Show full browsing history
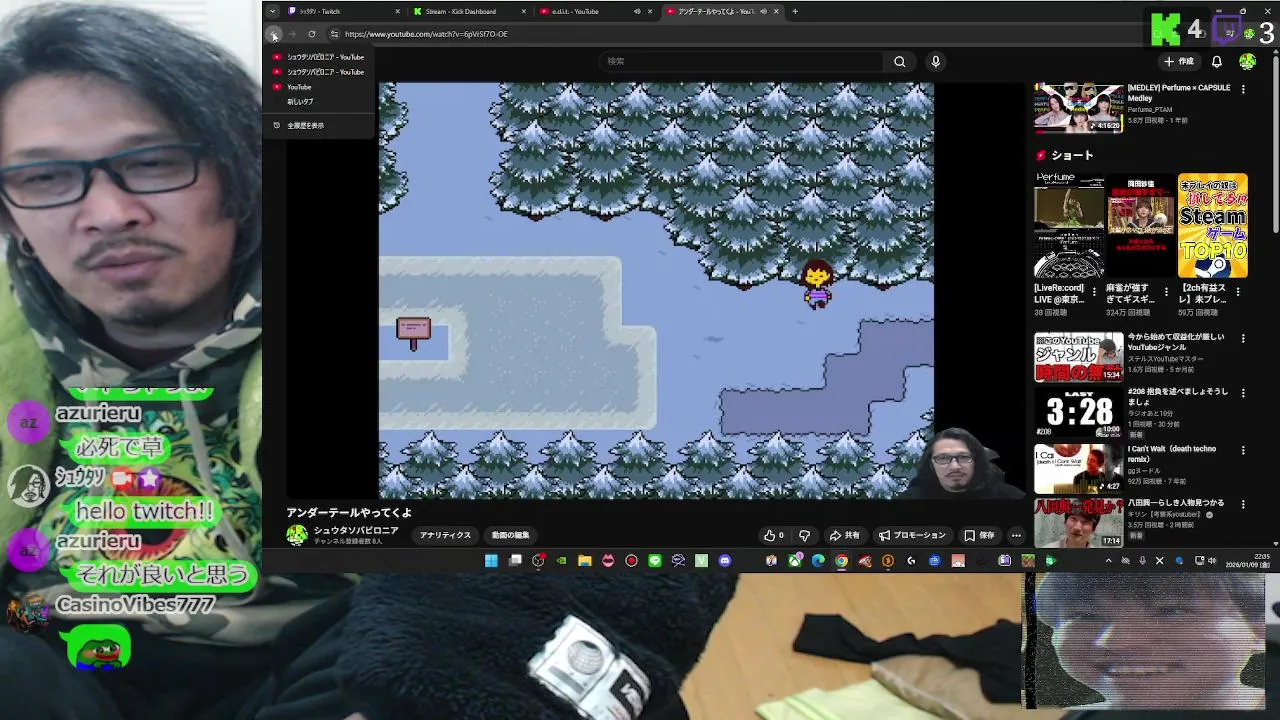 point(319,125)
